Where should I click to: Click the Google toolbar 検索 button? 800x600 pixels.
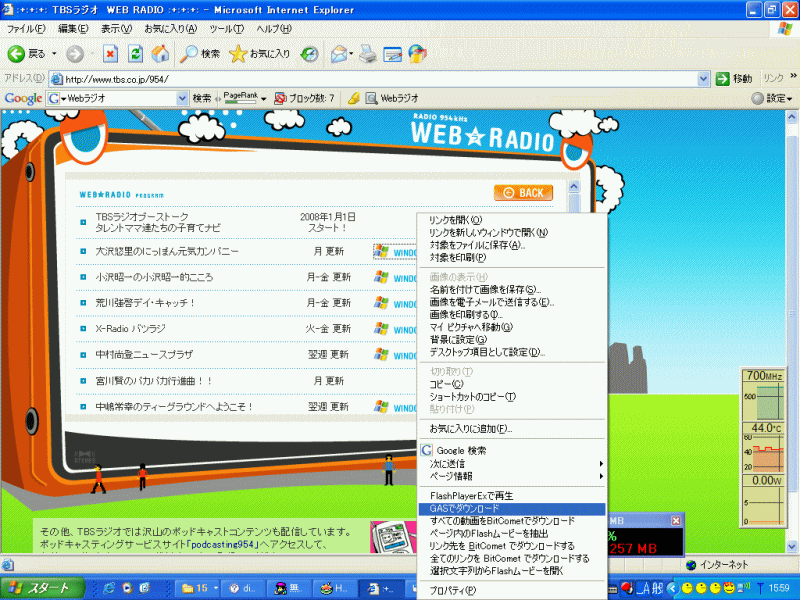point(202,98)
